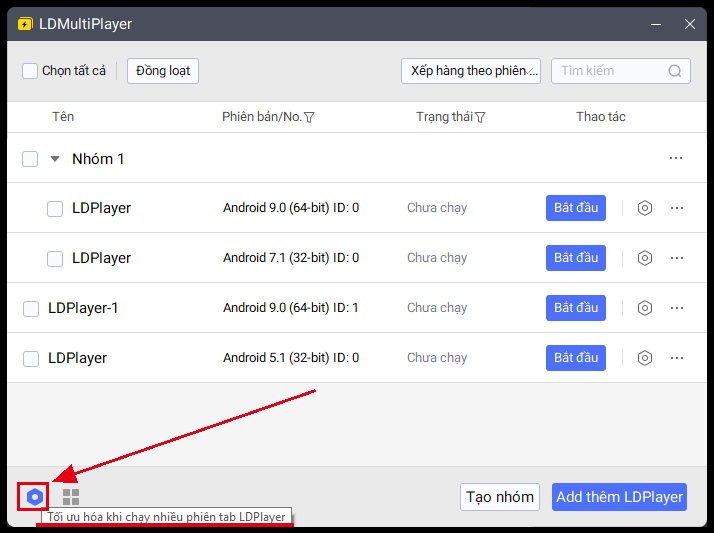Screen dimensions: 714x533
Task: Click Android 9.0 (64-bit) ID: 1 text
Action: click(291, 308)
